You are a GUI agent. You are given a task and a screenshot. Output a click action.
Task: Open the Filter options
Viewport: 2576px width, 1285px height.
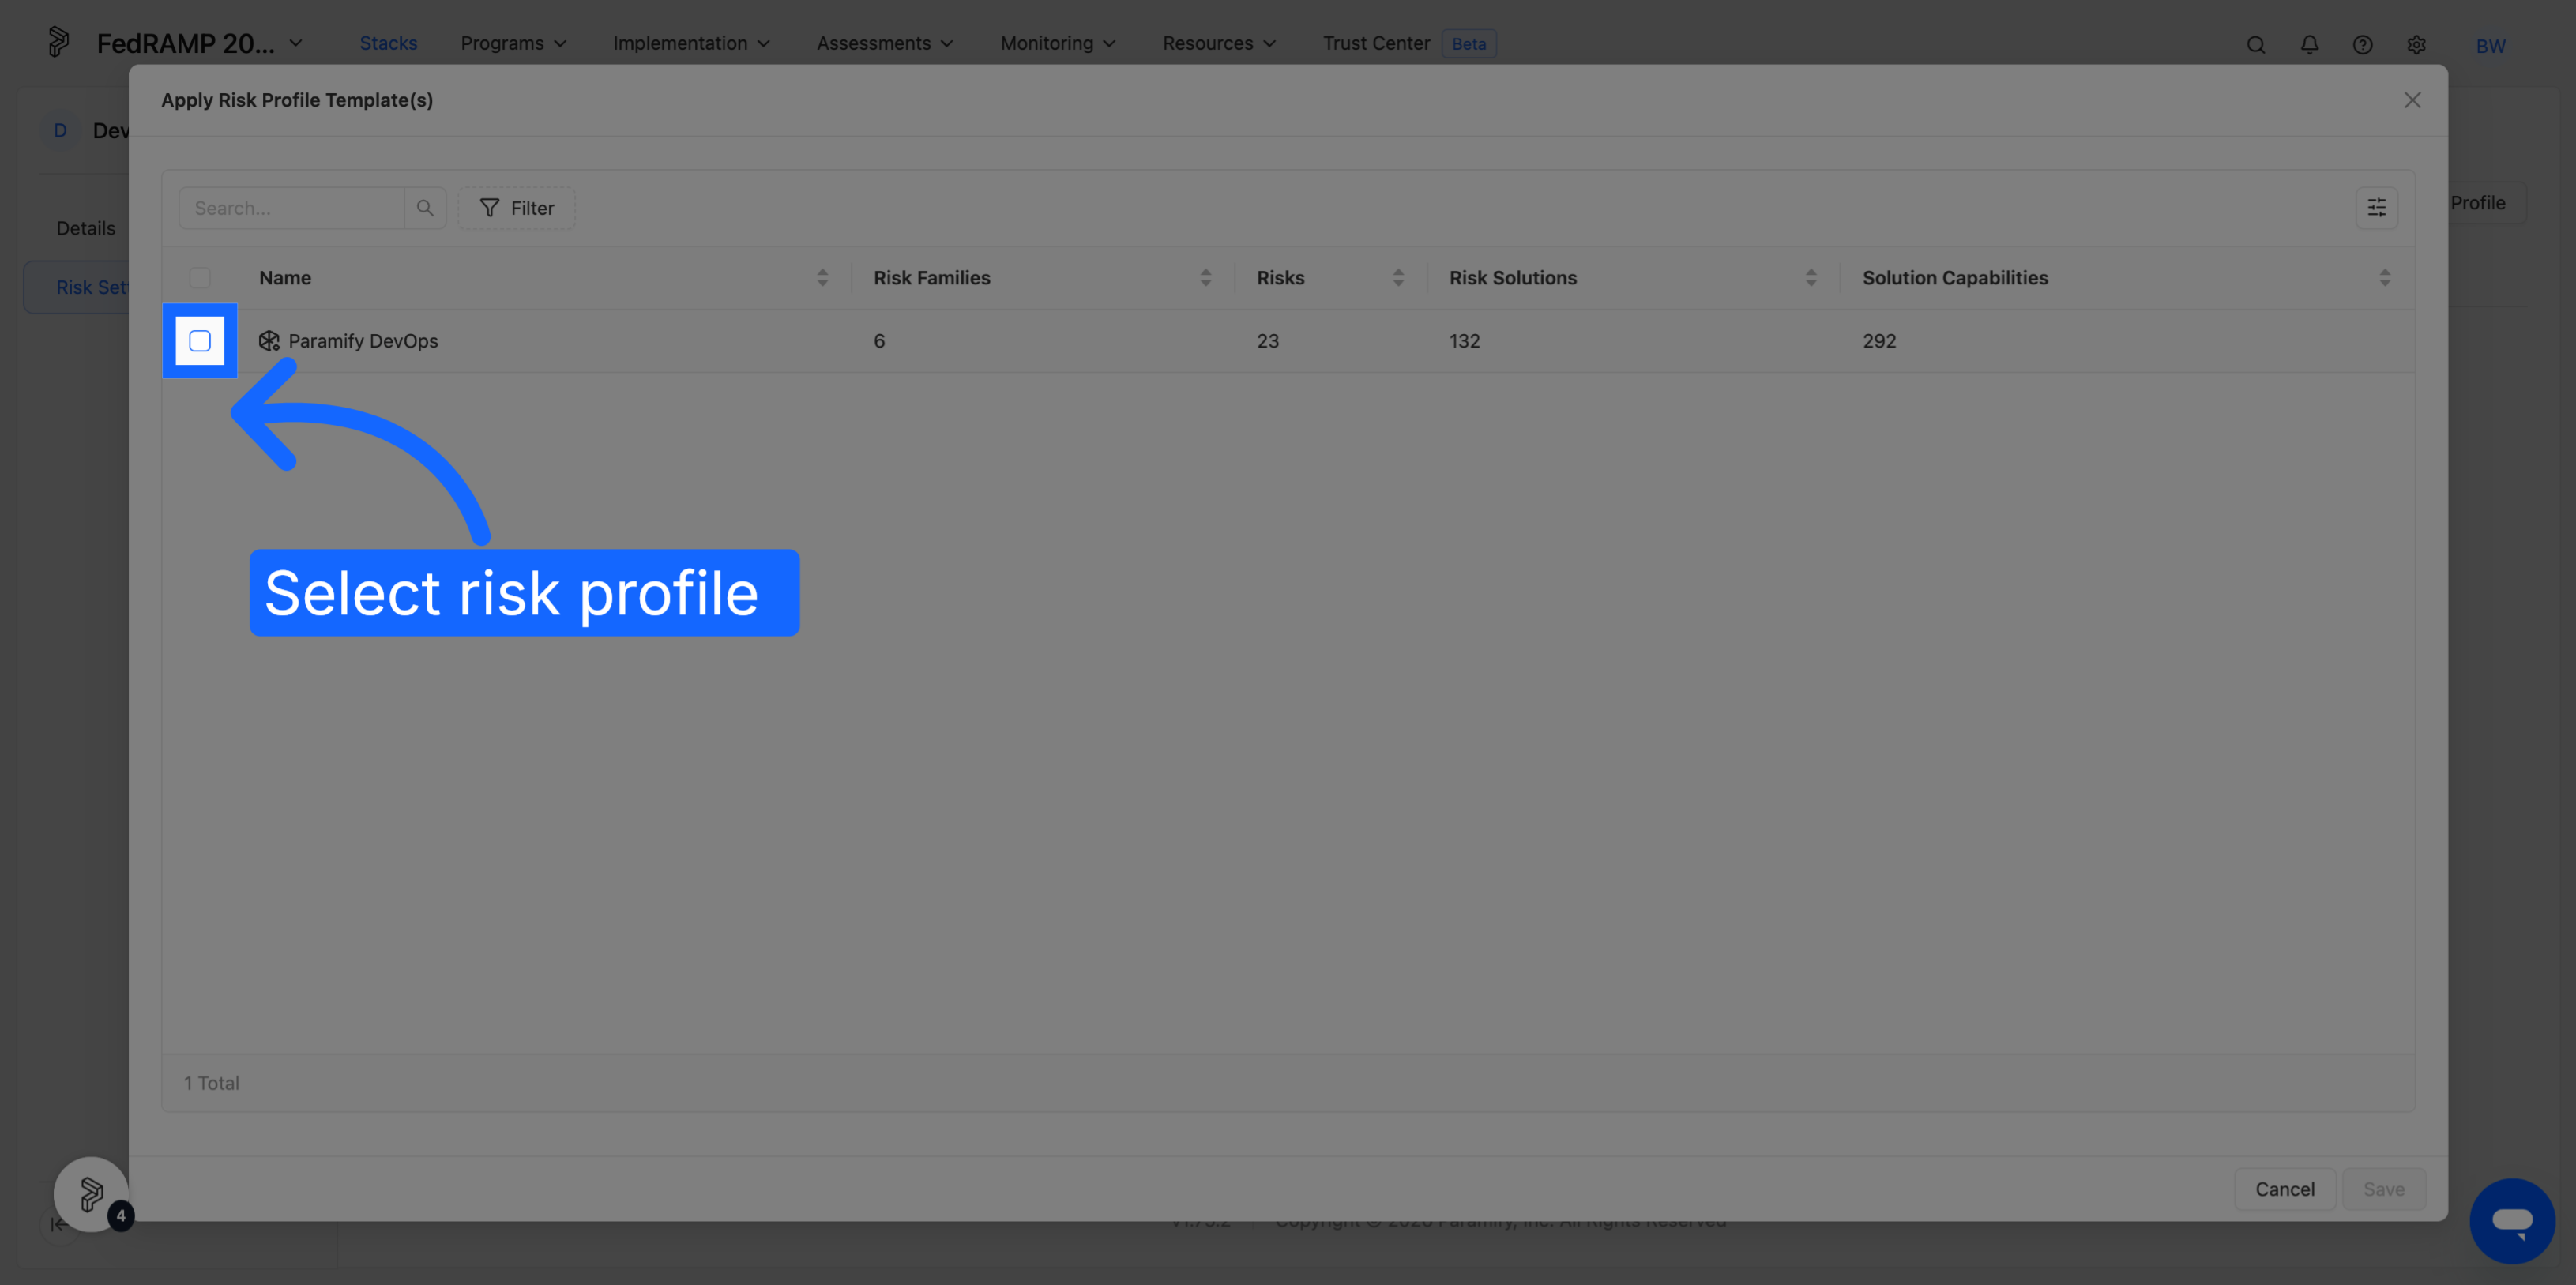[517, 208]
